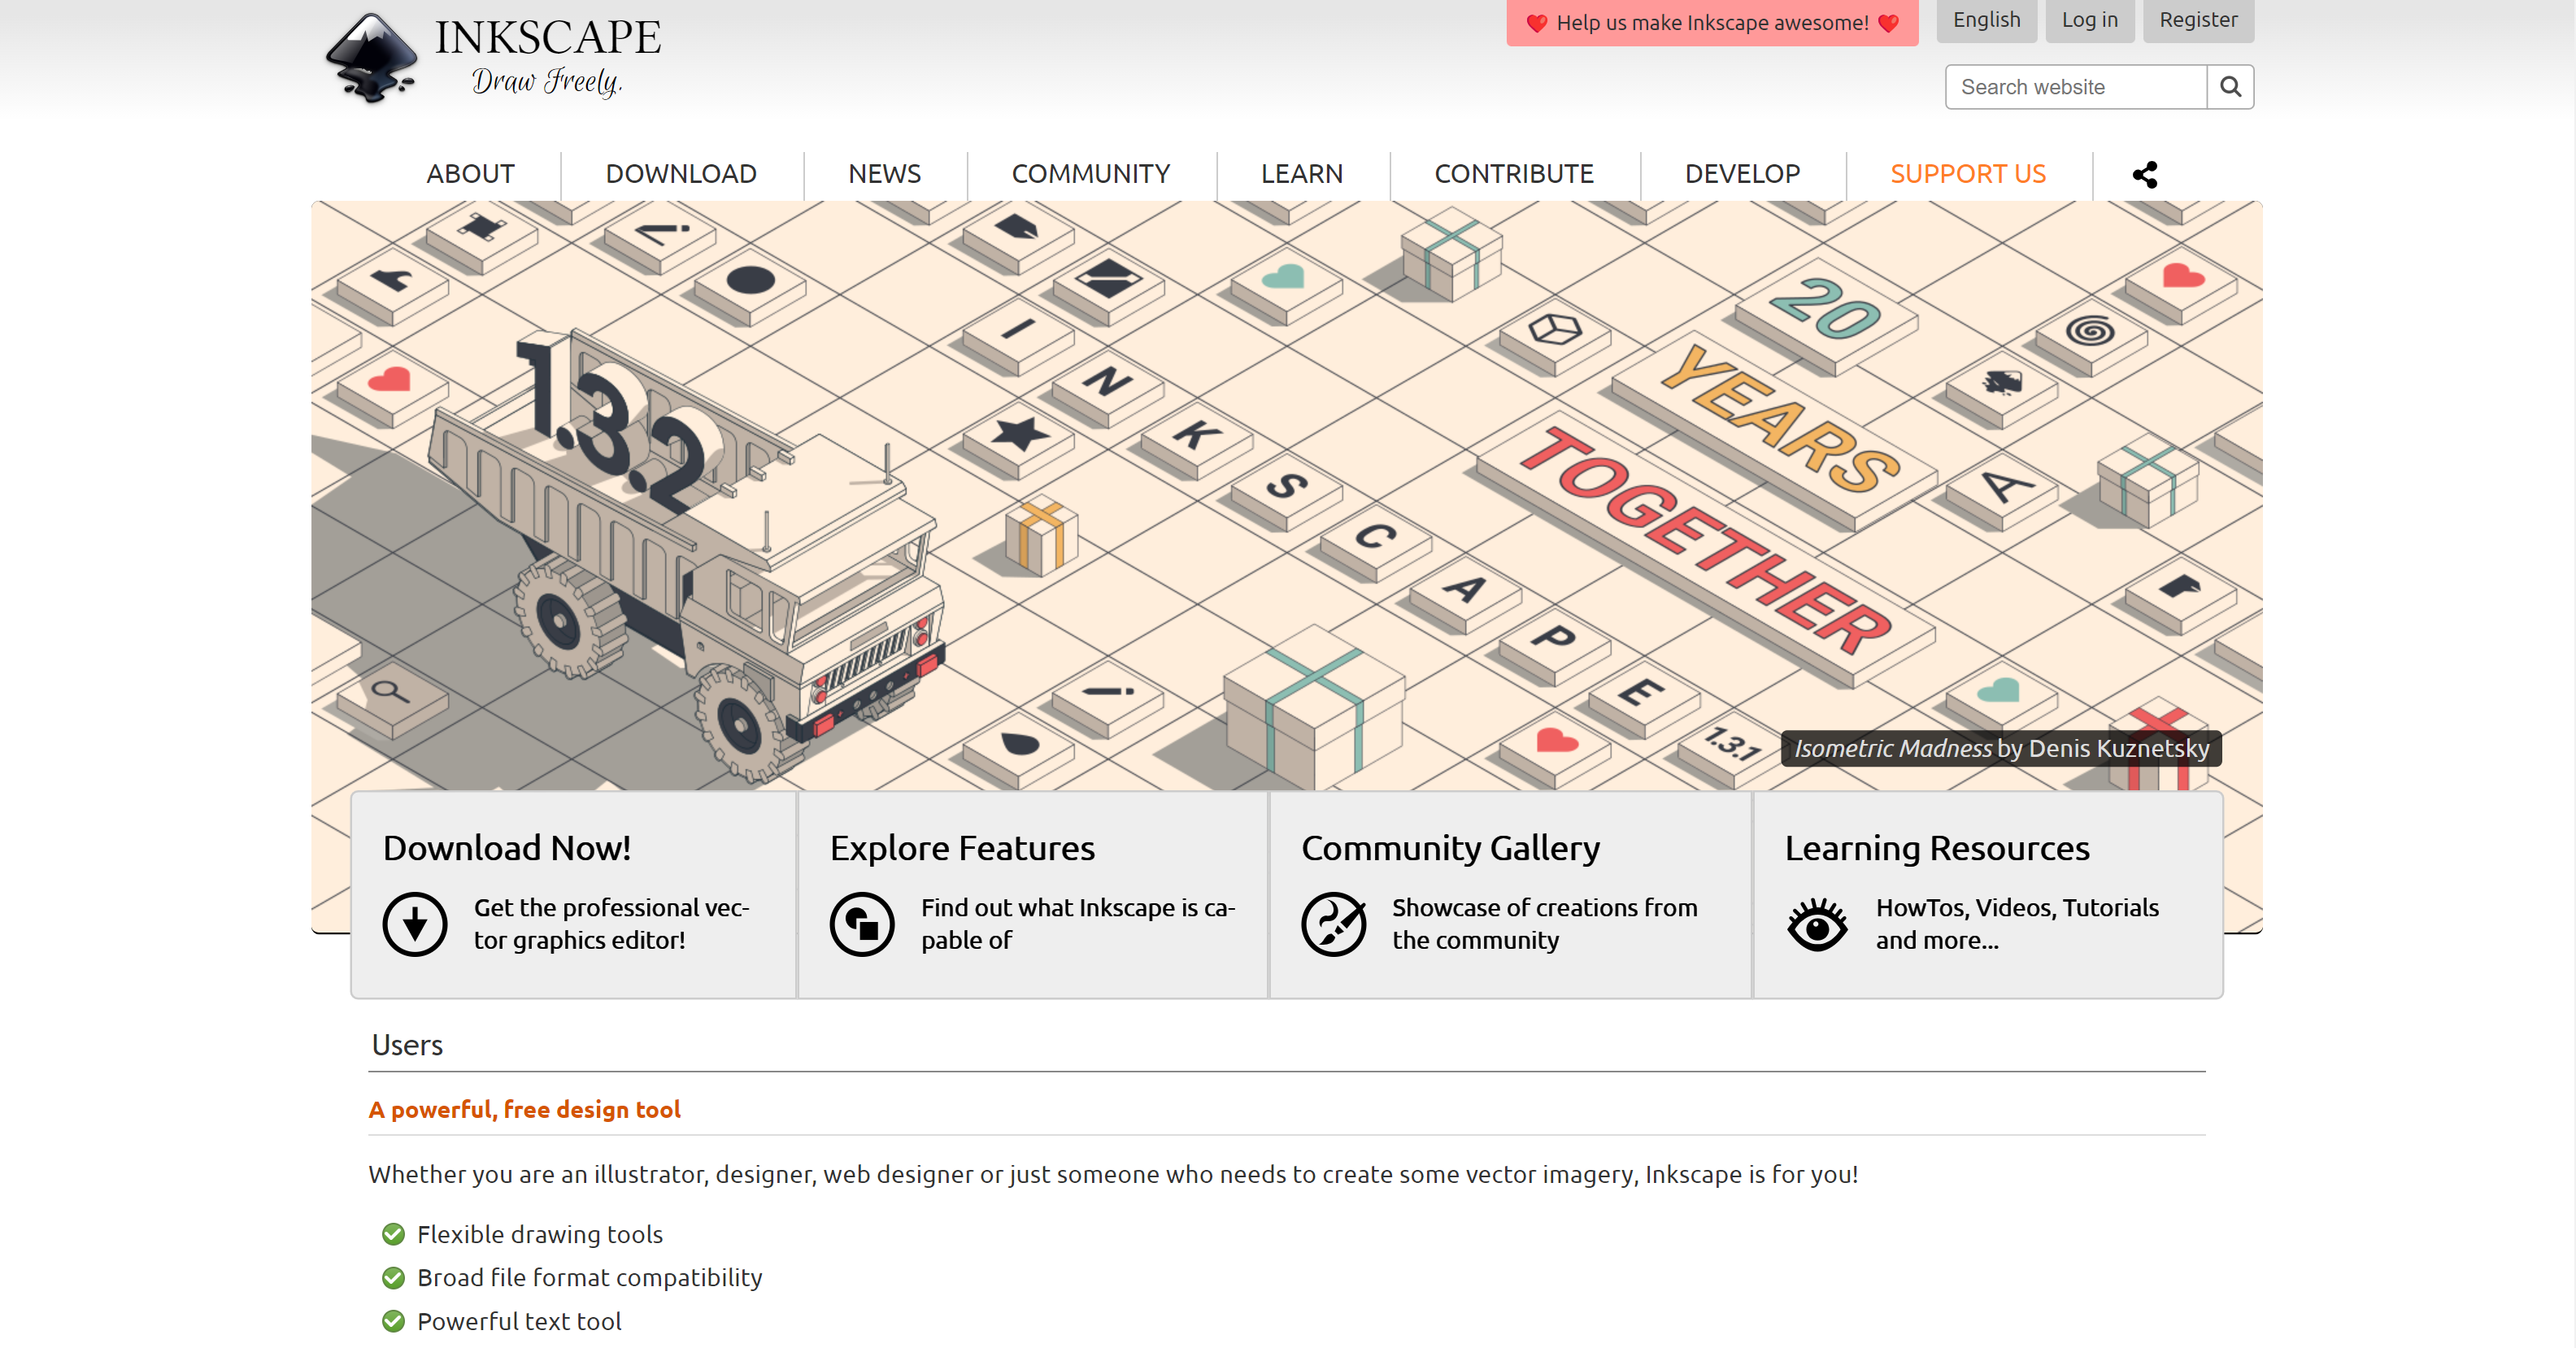Click the download arrow circle icon
Screen dimensions: 2576x1348
point(415,923)
